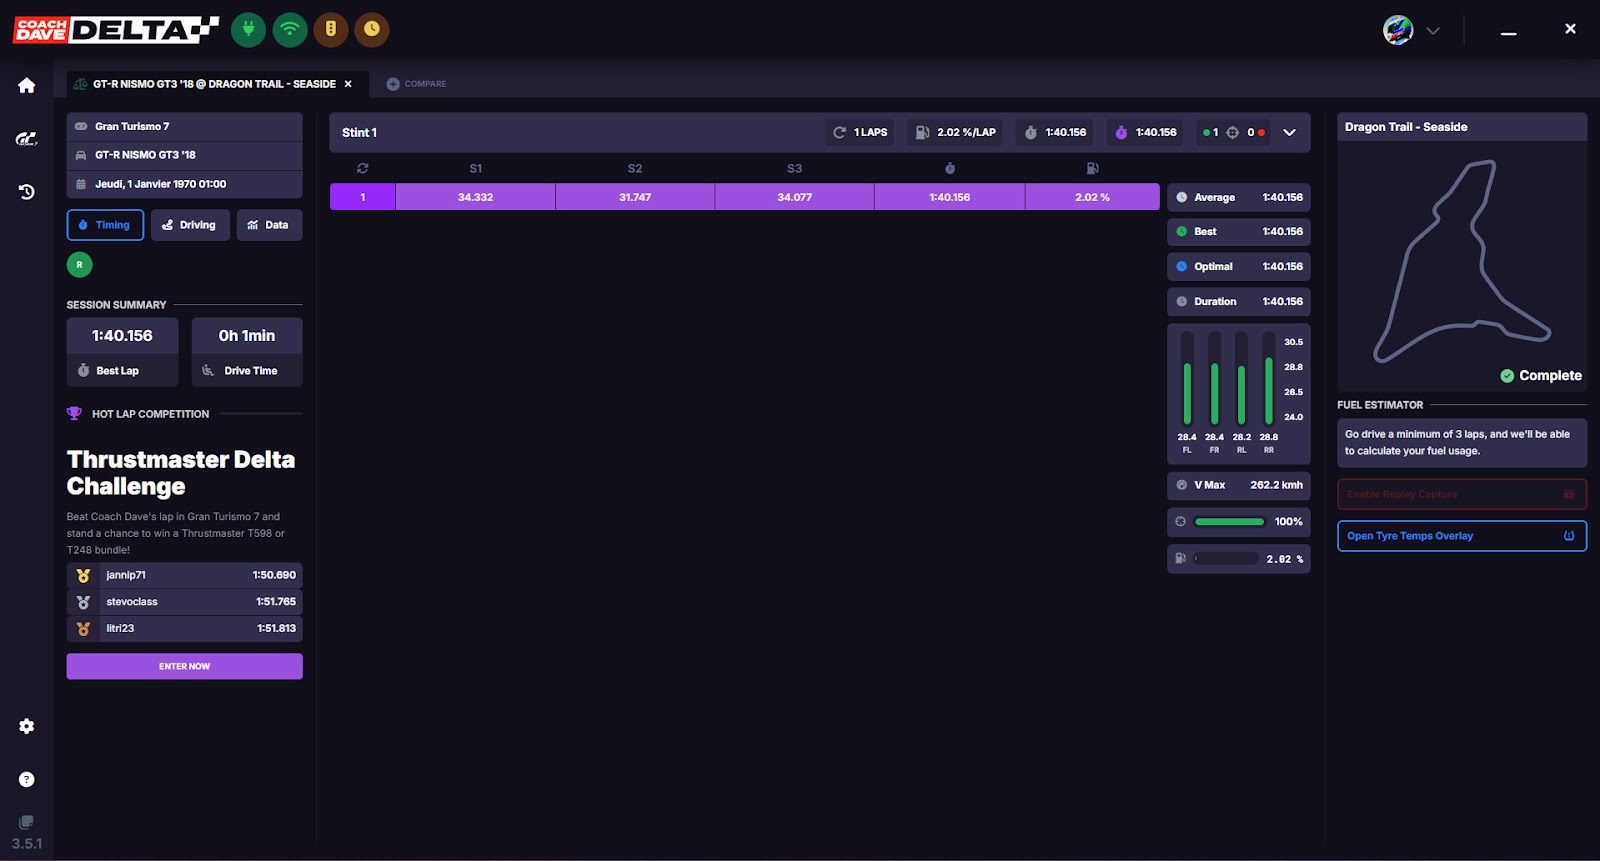Select jannip71 leaderboard entry
This screenshot has width=1600, height=861.
184,575
